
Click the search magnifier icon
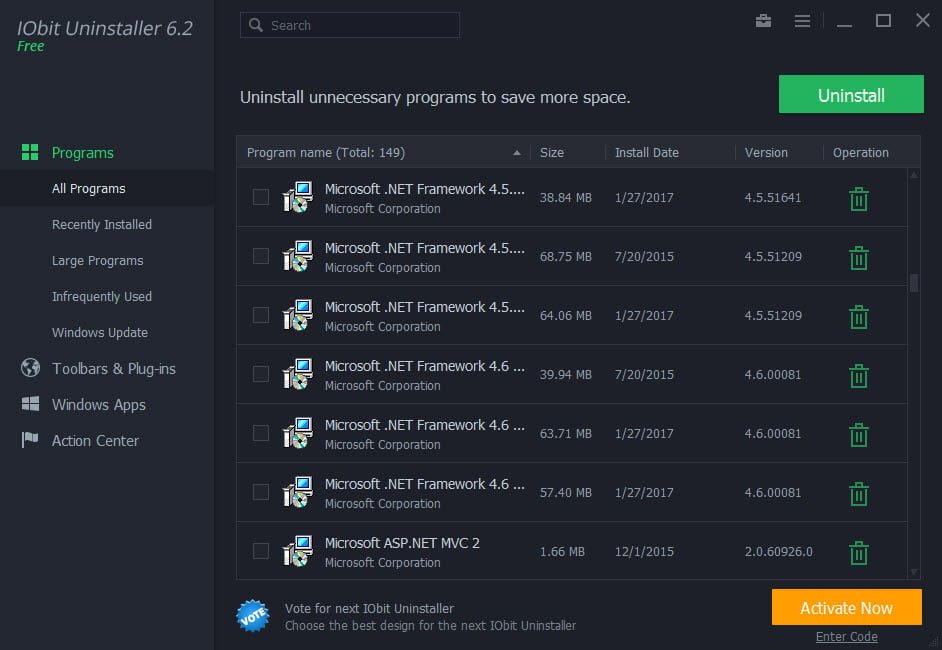click(x=256, y=25)
